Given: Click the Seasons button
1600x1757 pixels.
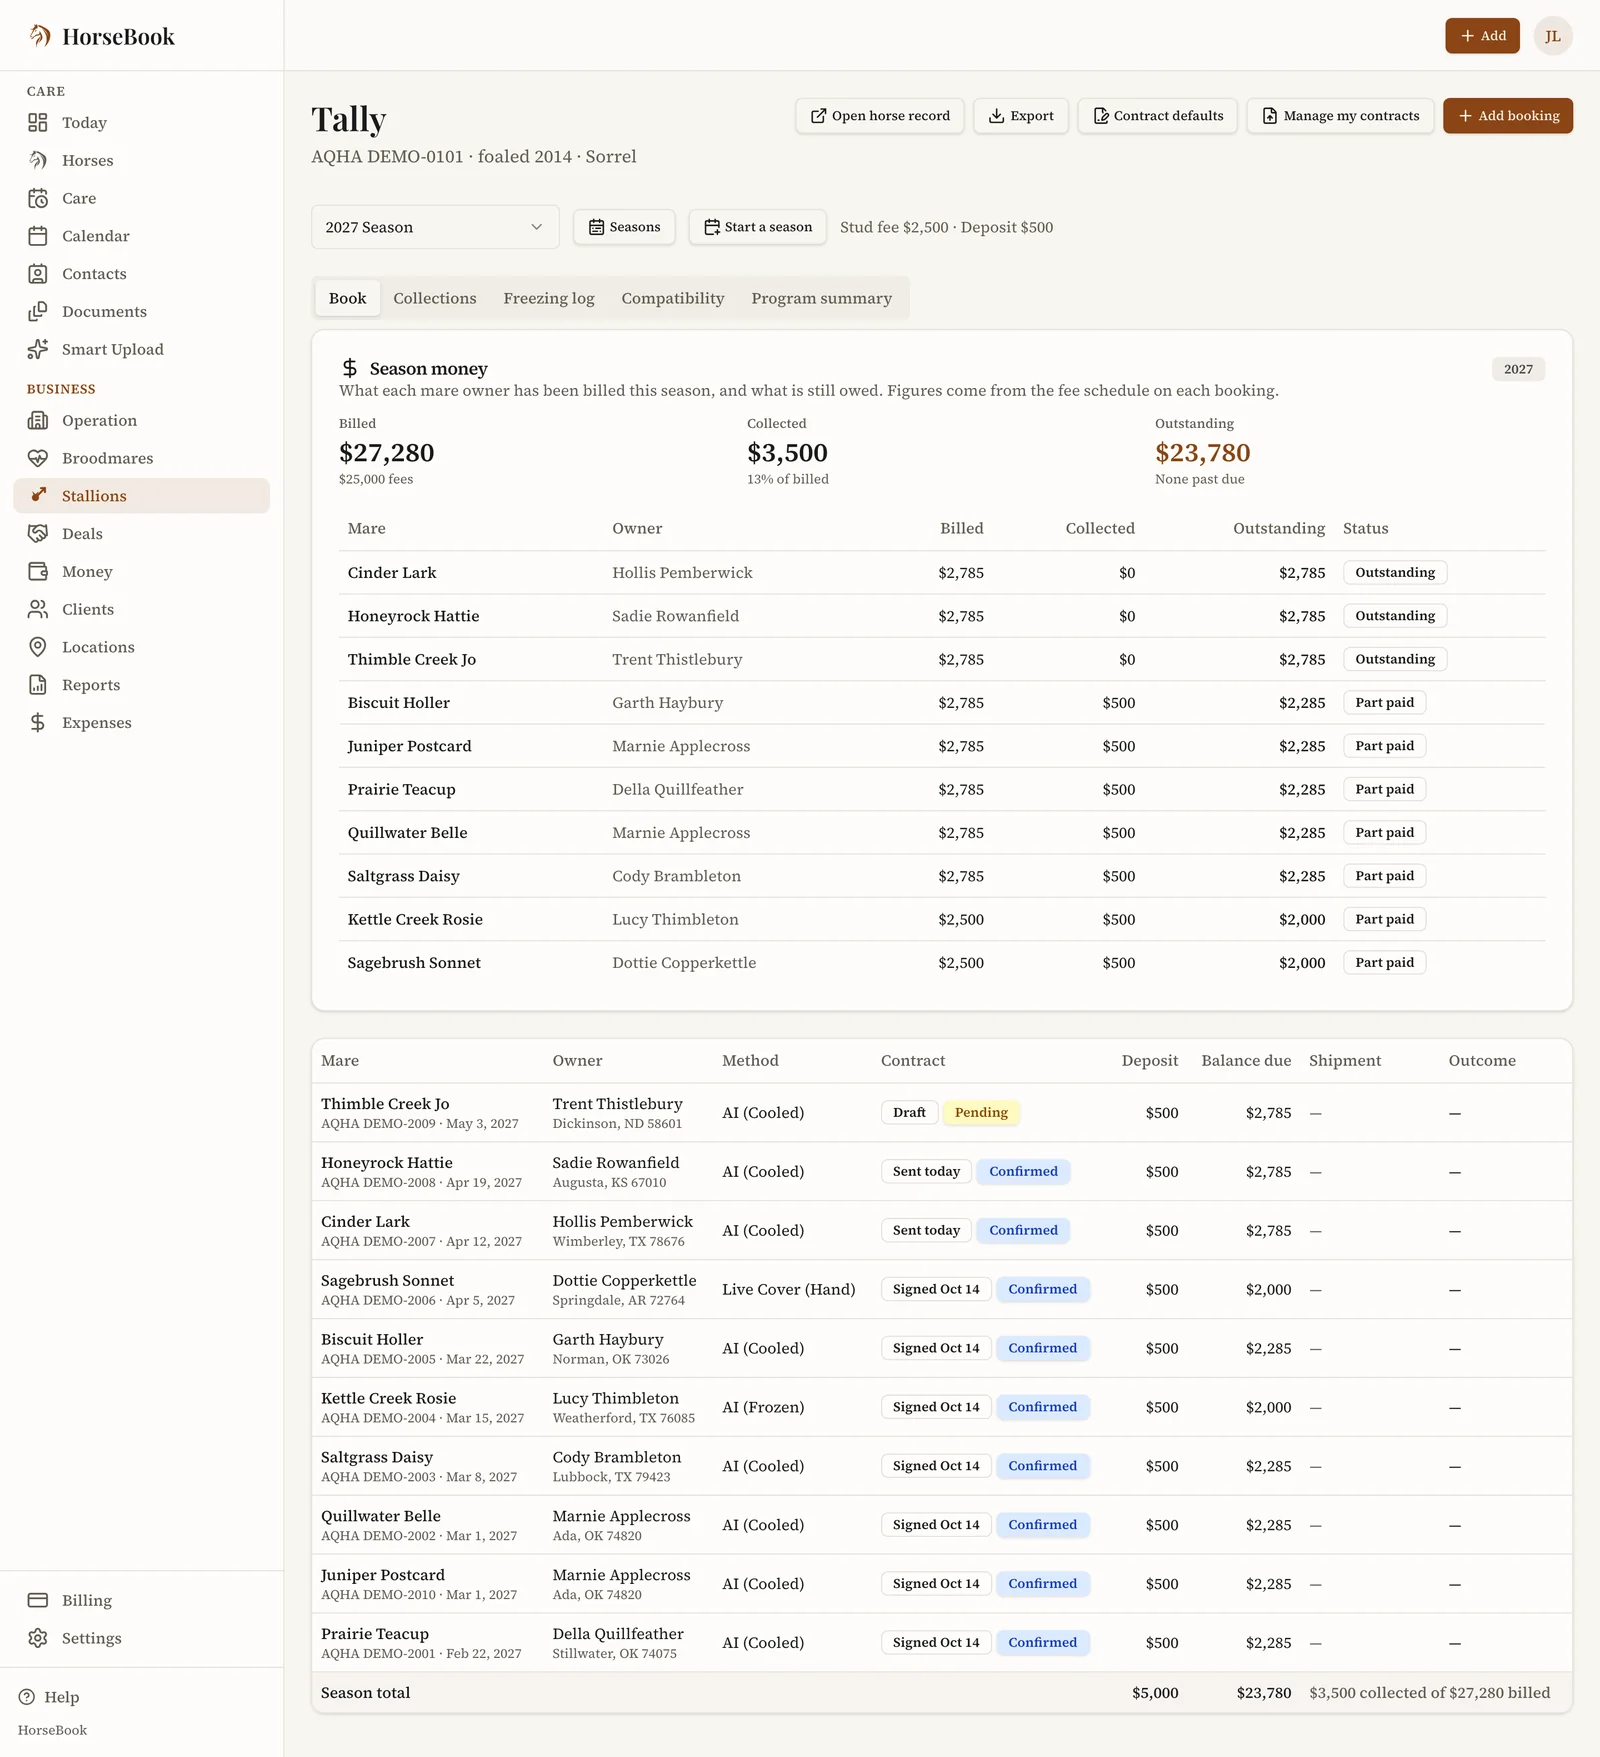Looking at the screenshot, I should click(x=624, y=228).
